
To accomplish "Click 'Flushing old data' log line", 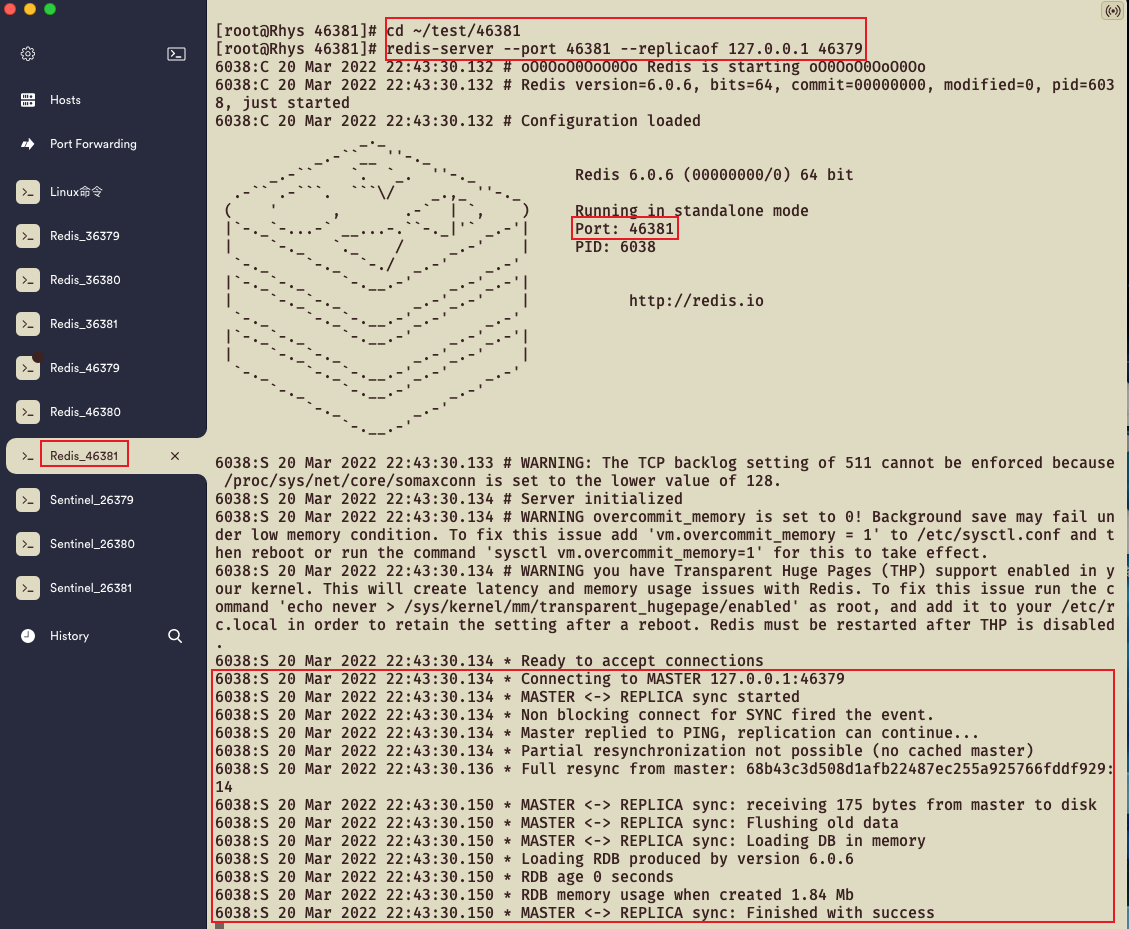I will pos(557,823).
